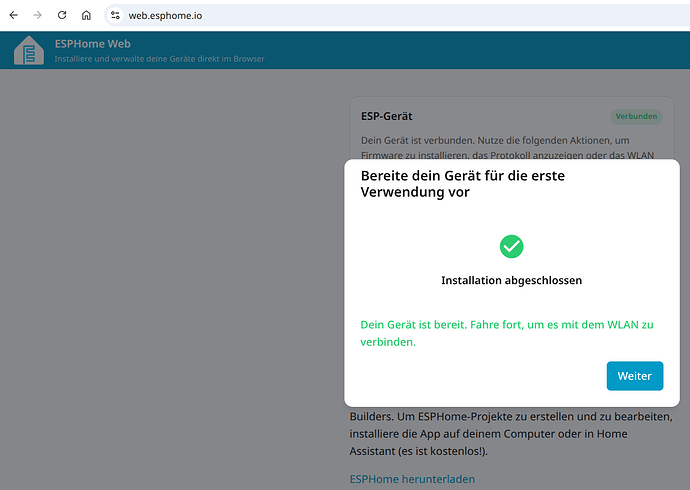Click the Verbunden status badge
The width and height of the screenshot is (690, 490).
pyautogui.click(x=636, y=117)
